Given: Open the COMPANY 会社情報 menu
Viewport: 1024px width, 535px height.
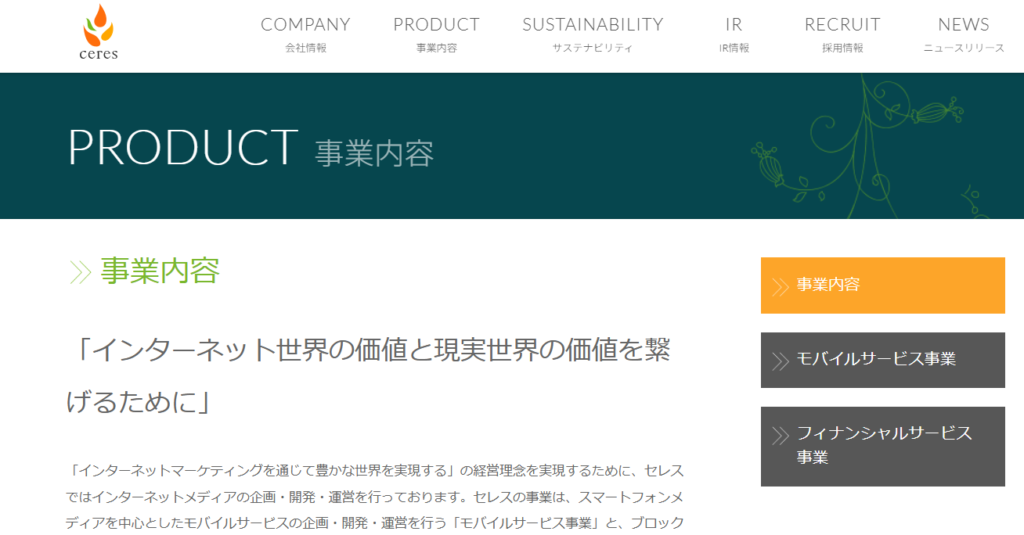Looking at the screenshot, I should click(305, 34).
